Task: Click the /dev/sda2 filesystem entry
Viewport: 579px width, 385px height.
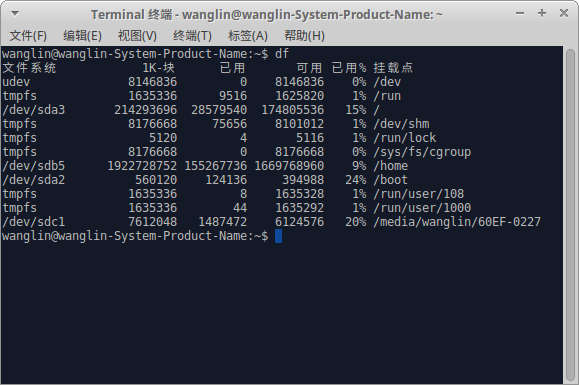Action: coord(34,180)
